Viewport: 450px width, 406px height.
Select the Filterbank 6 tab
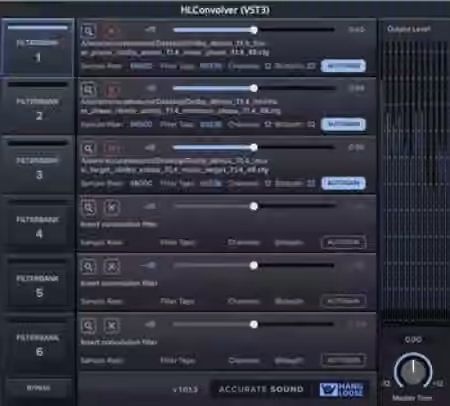coord(38,342)
